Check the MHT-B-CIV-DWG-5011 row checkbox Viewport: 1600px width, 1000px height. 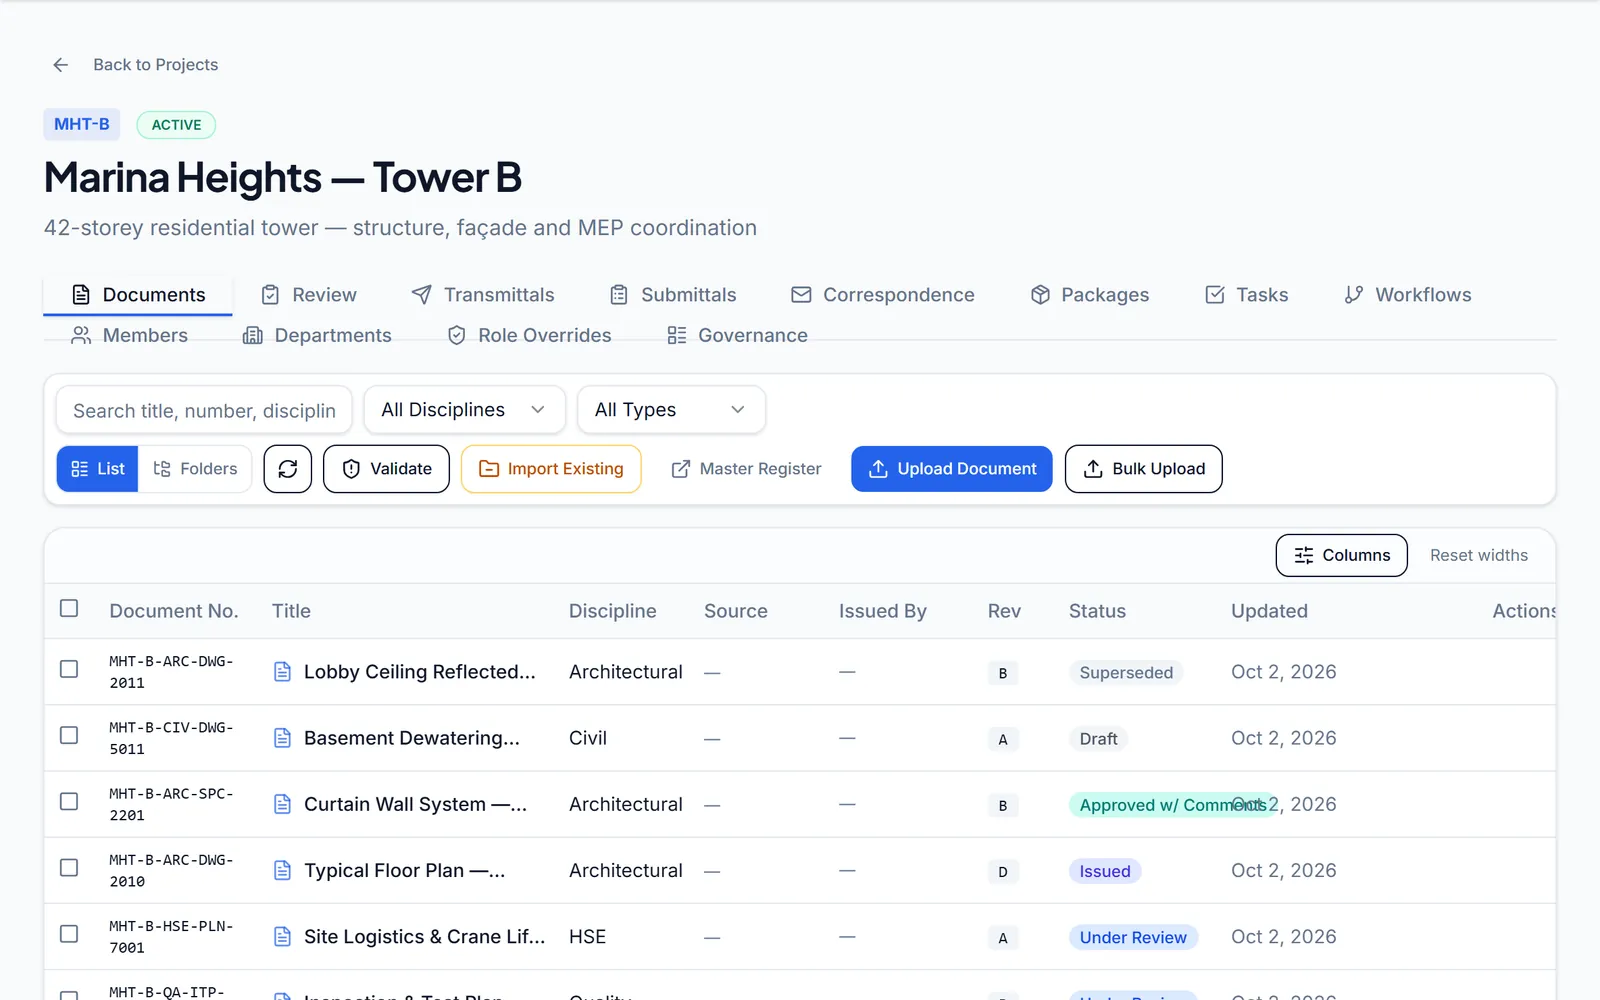(69, 735)
